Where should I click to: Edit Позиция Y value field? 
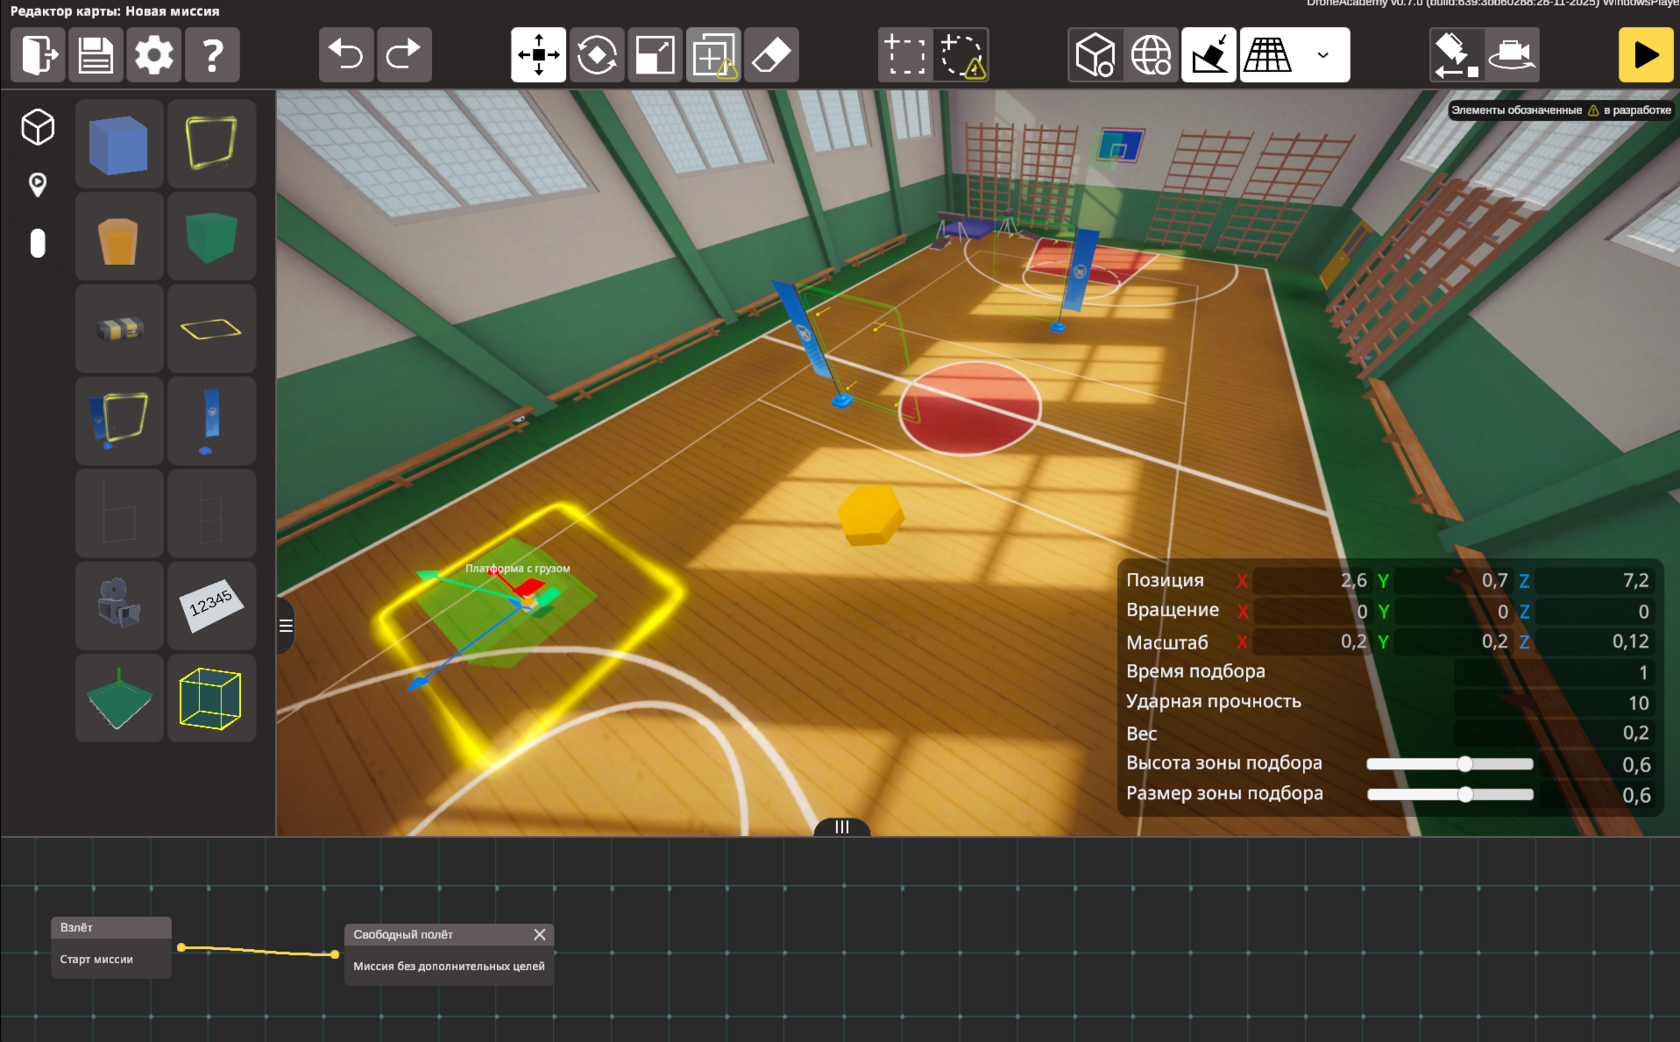tap(1453, 581)
